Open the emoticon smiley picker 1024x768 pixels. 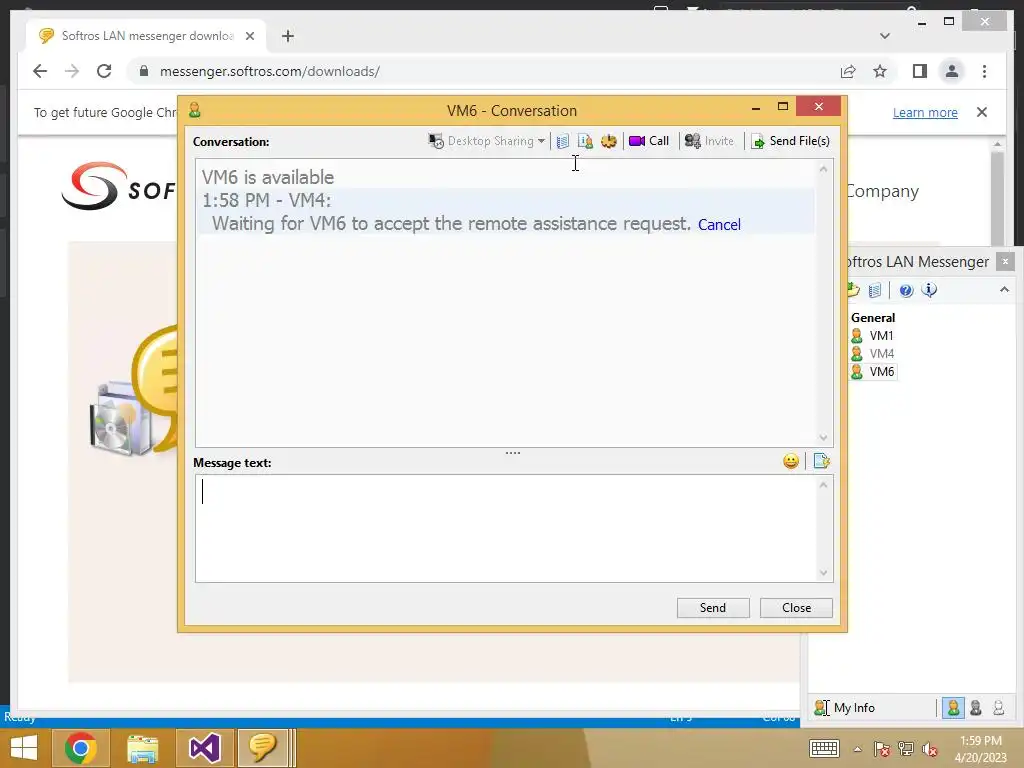[x=791, y=462]
